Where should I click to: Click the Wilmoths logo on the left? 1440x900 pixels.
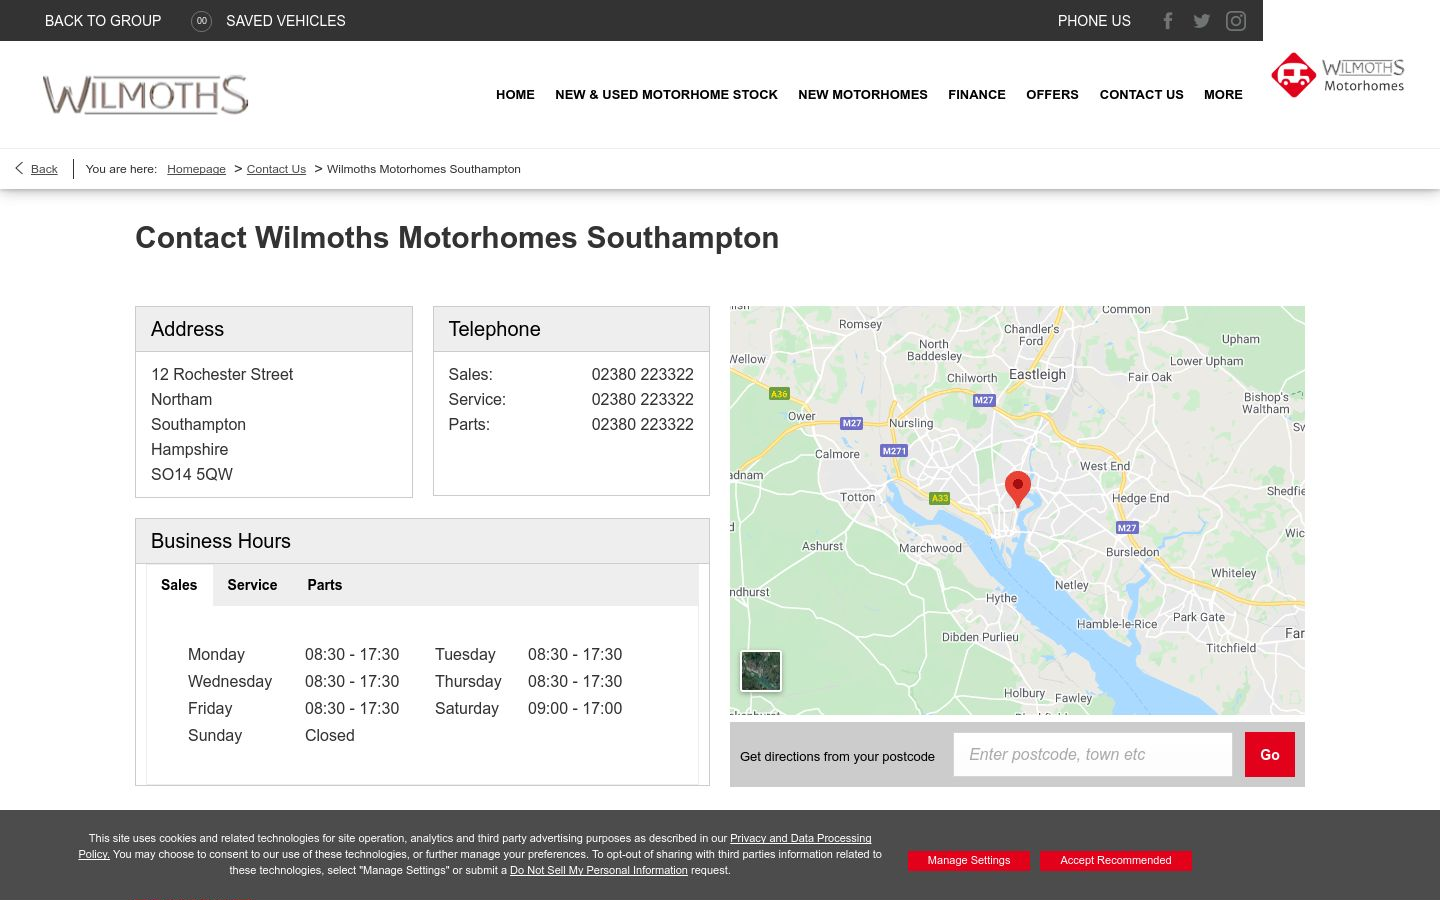tap(146, 95)
